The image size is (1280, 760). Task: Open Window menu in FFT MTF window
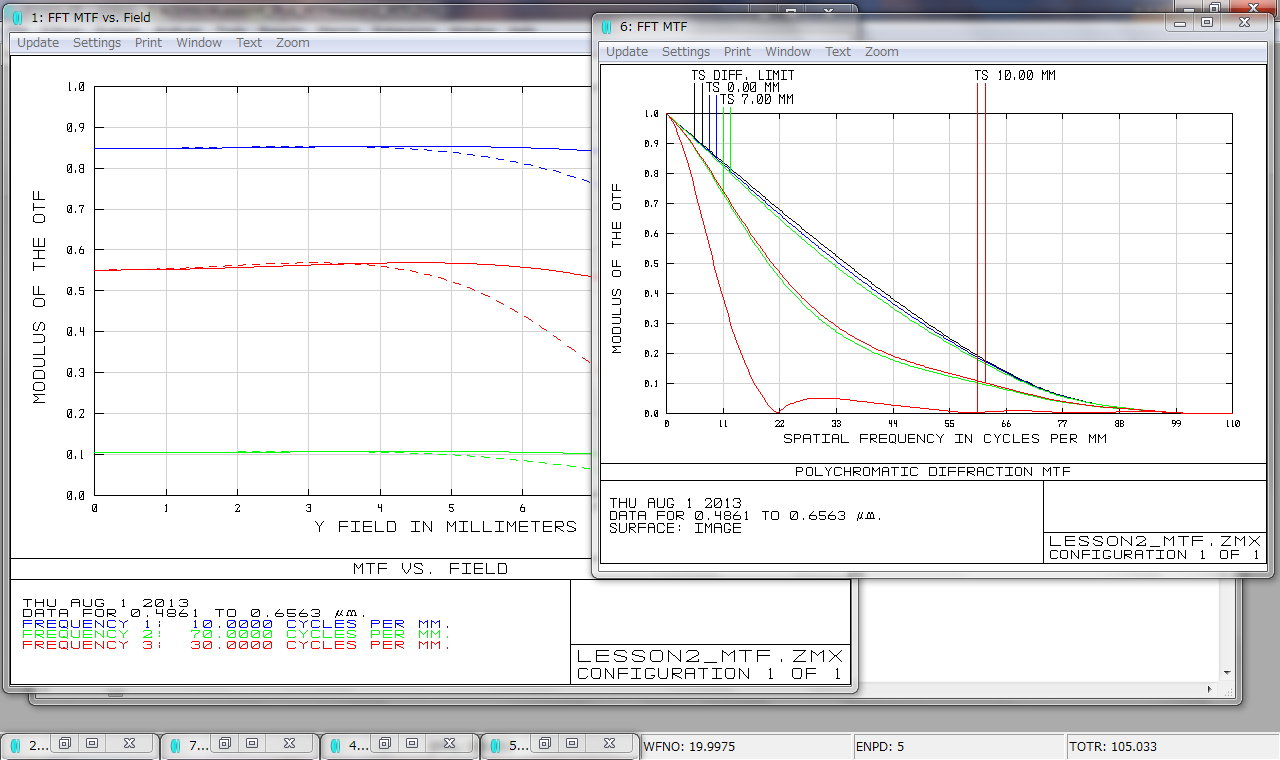(788, 52)
